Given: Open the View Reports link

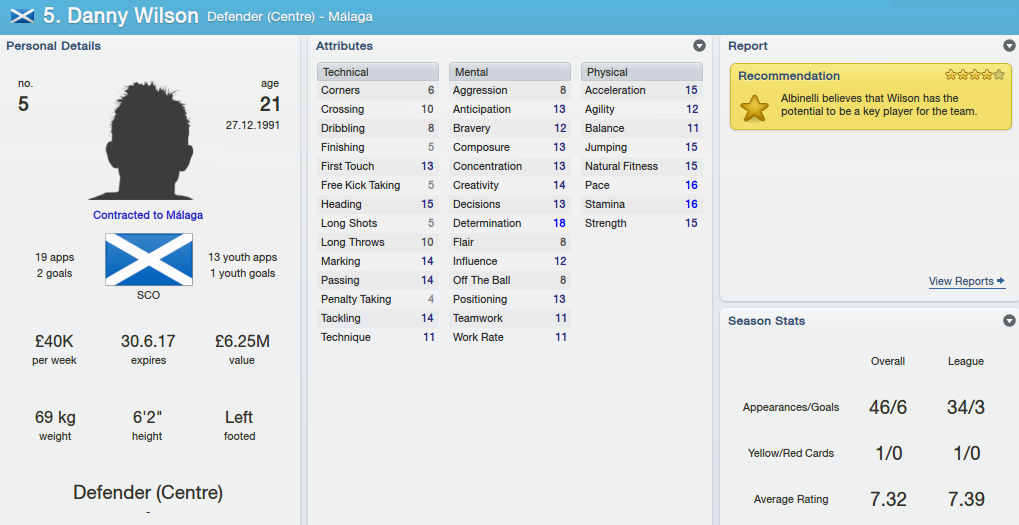Looking at the screenshot, I should tap(961, 281).
